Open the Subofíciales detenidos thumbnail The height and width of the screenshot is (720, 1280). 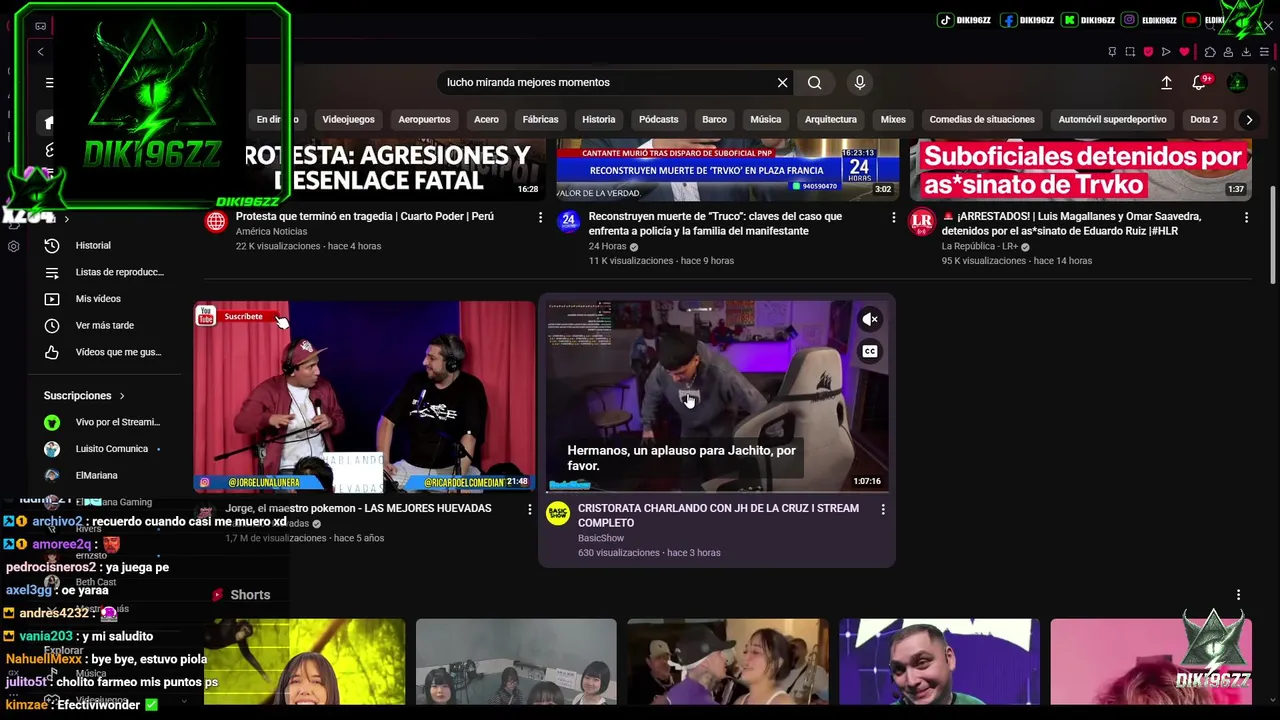click(x=1081, y=170)
